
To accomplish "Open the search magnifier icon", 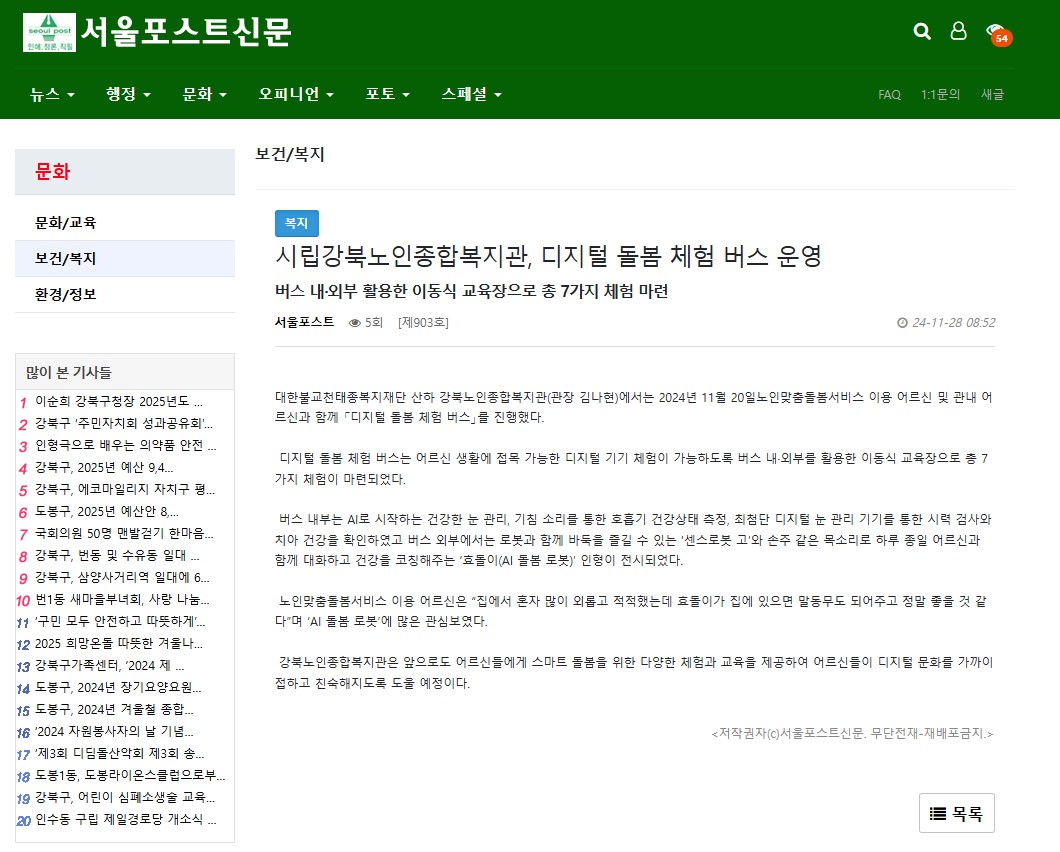I will pos(922,32).
